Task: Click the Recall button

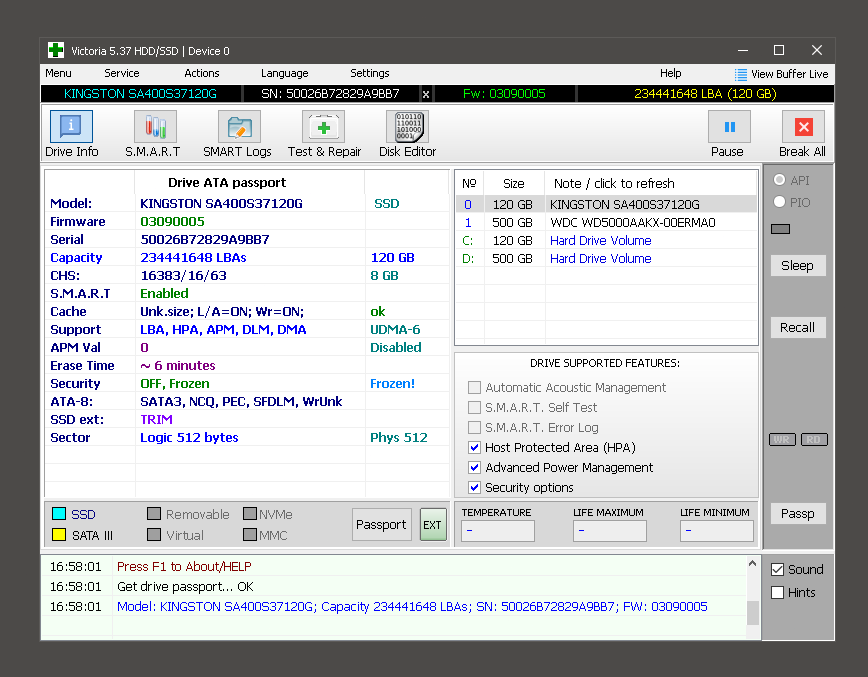Action: pos(798,328)
